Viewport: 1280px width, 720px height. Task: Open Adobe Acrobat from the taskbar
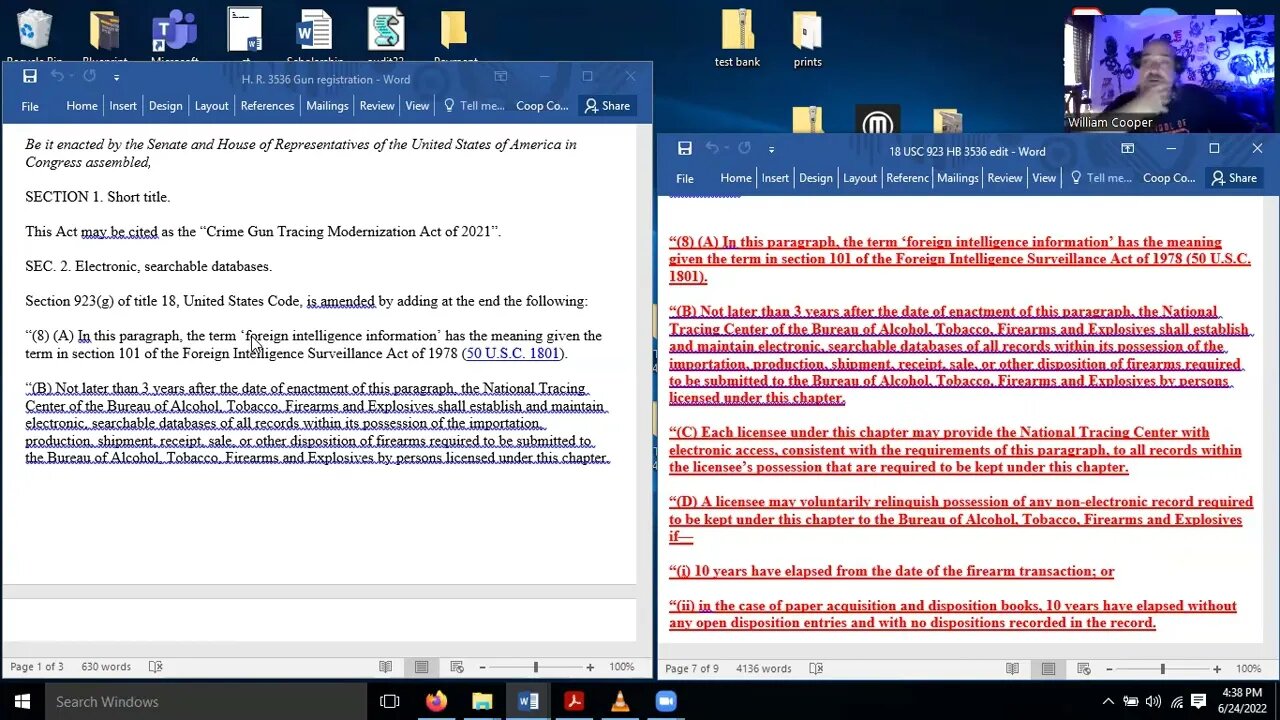[x=574, y=702]
